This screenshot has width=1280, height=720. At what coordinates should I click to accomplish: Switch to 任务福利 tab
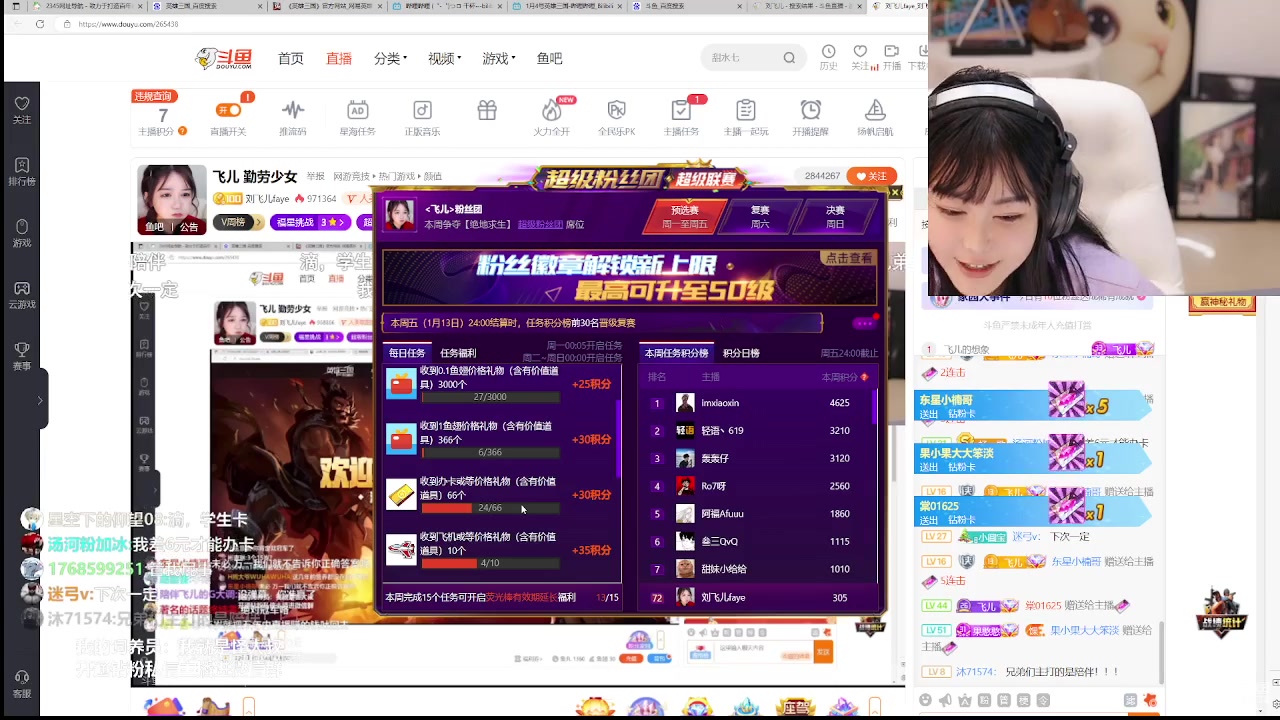click(458, 353)
